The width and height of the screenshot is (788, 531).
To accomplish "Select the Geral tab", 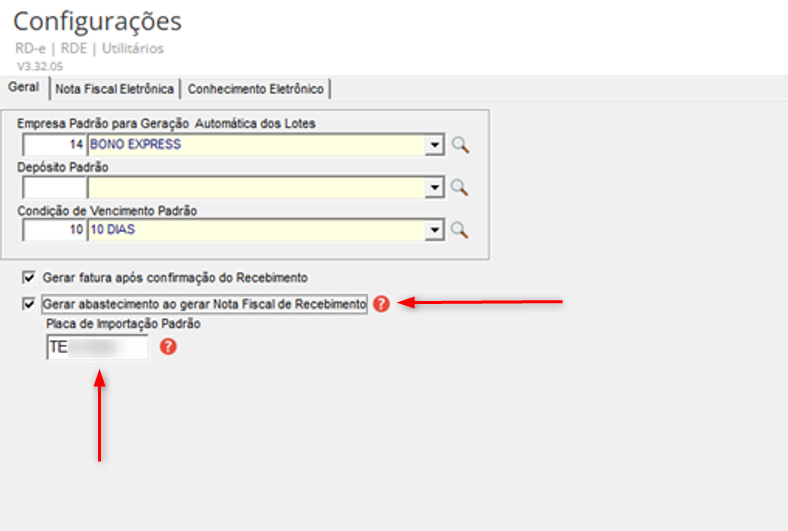I will (23, 88).
